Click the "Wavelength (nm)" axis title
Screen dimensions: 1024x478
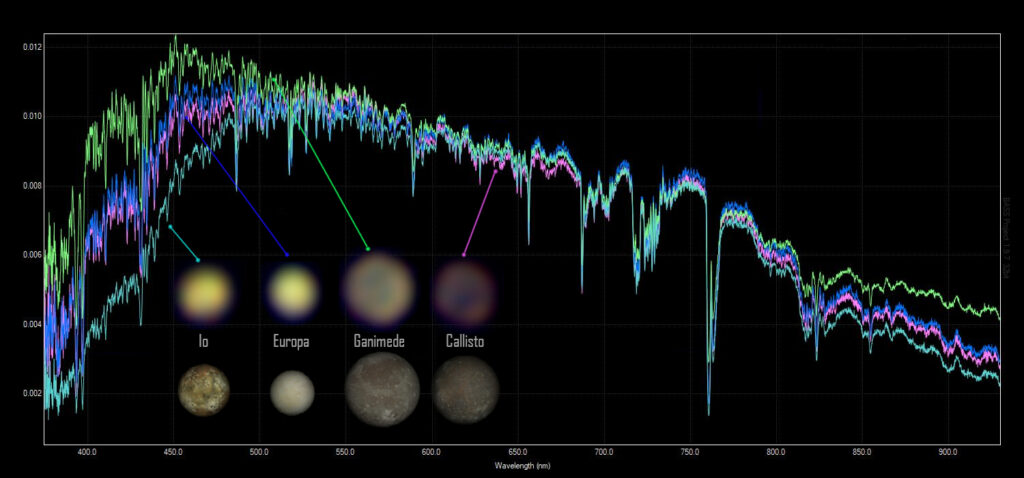coord(522,465)
